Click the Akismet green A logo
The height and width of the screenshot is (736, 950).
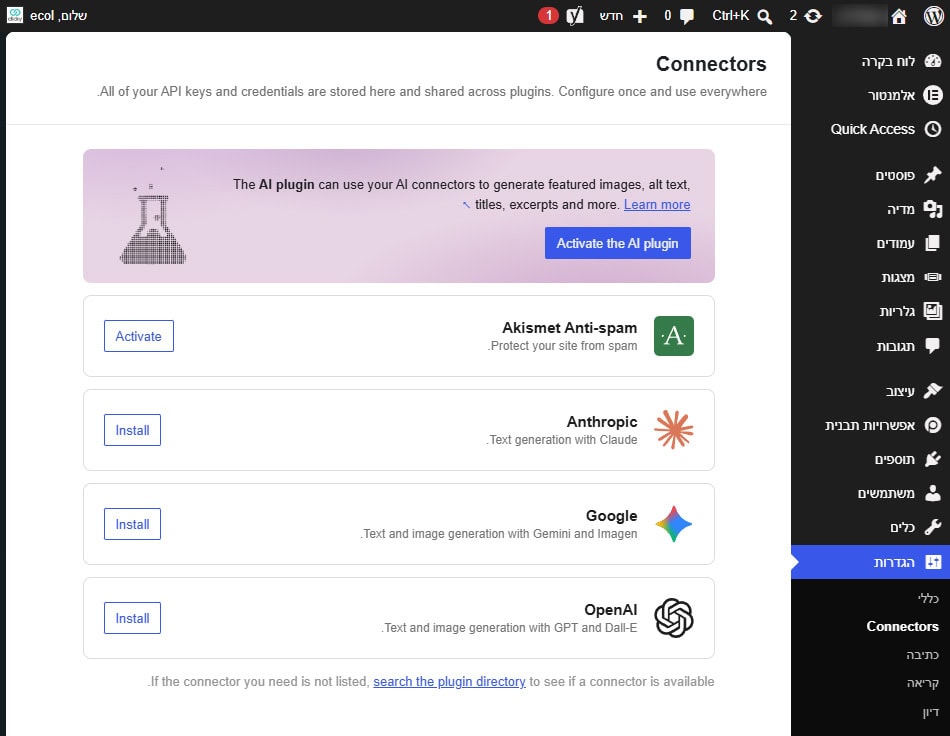(x=674, y=336)
